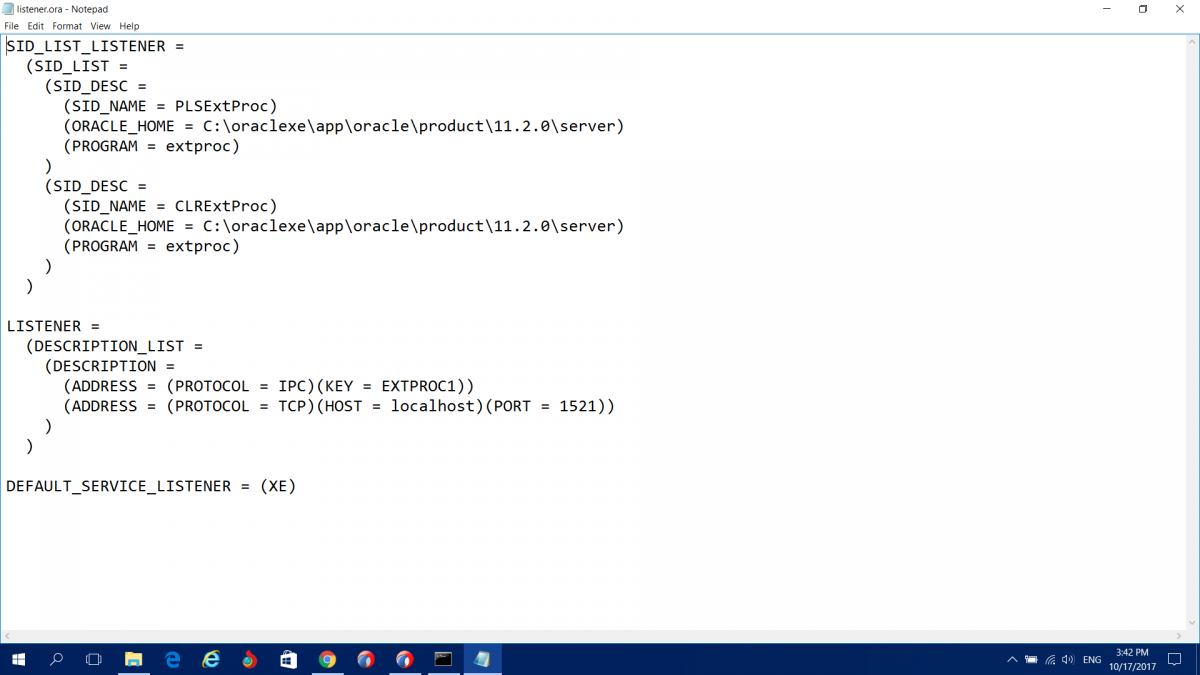Image resolution: width=1200 pixels, height=675 pixels.
Task: Open the Wi-Fi network flyout
Action: point(1049,660)
